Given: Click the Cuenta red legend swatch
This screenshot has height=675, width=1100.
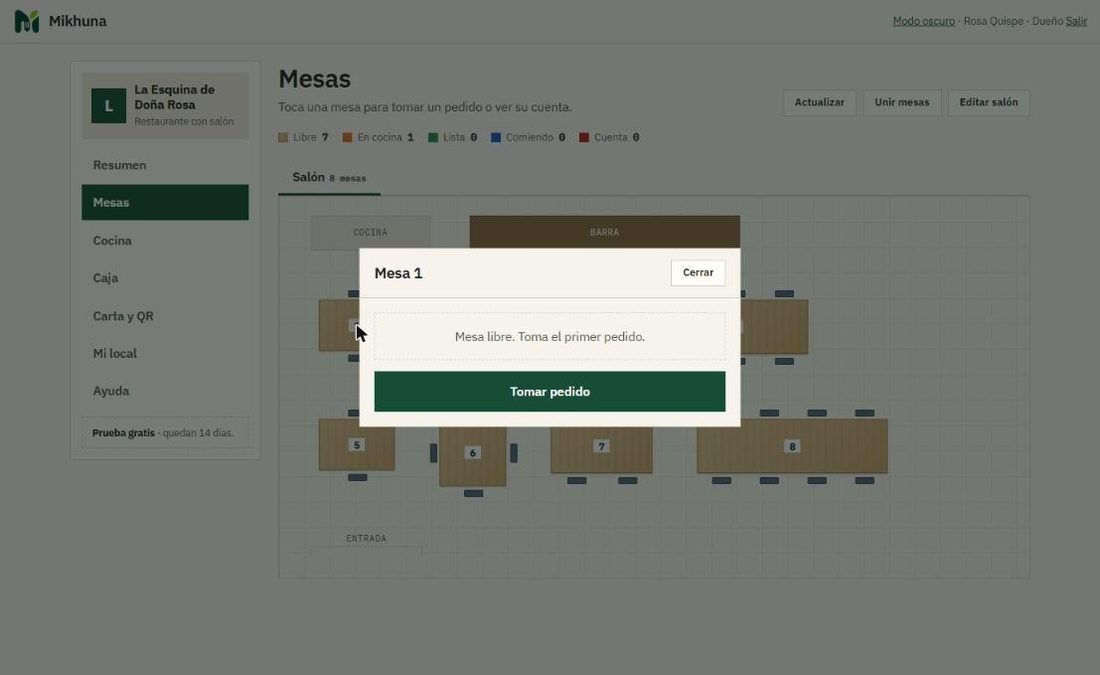Looking at the screenshot, I should tap(584, 138).
